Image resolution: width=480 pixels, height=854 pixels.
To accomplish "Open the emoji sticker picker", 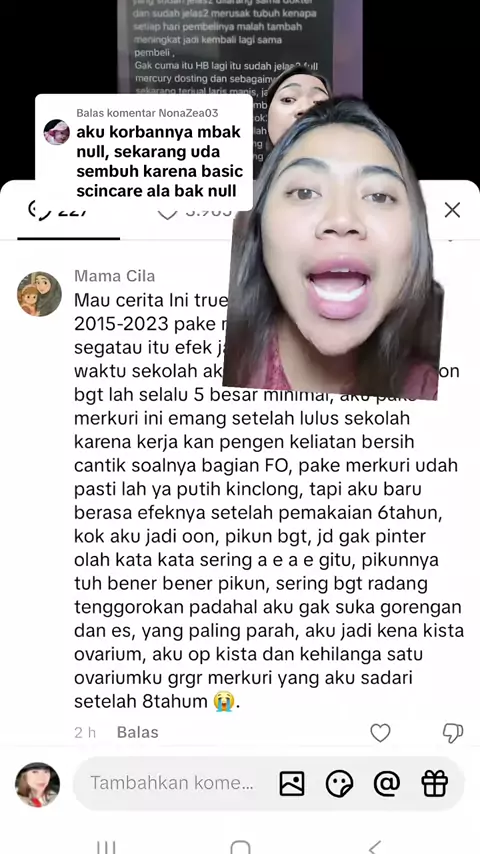I will tap(339, 784).
